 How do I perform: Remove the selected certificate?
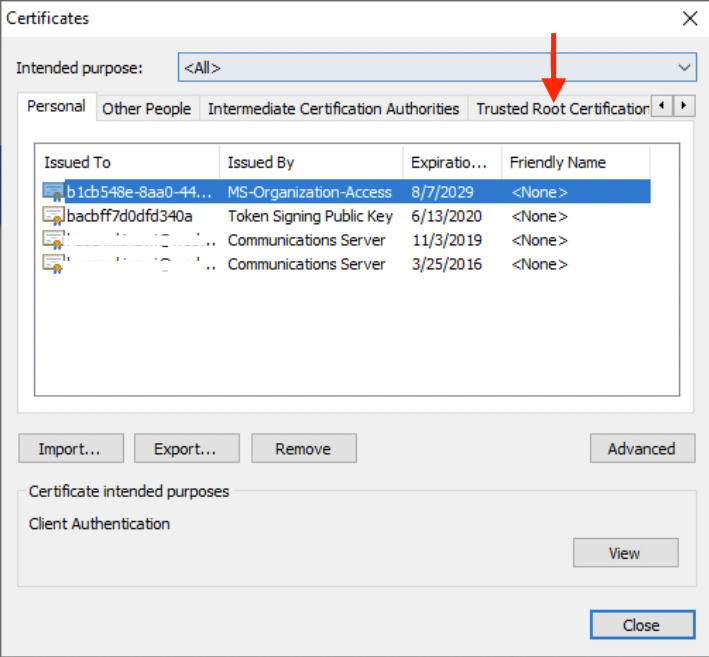[x=304, y=449]
